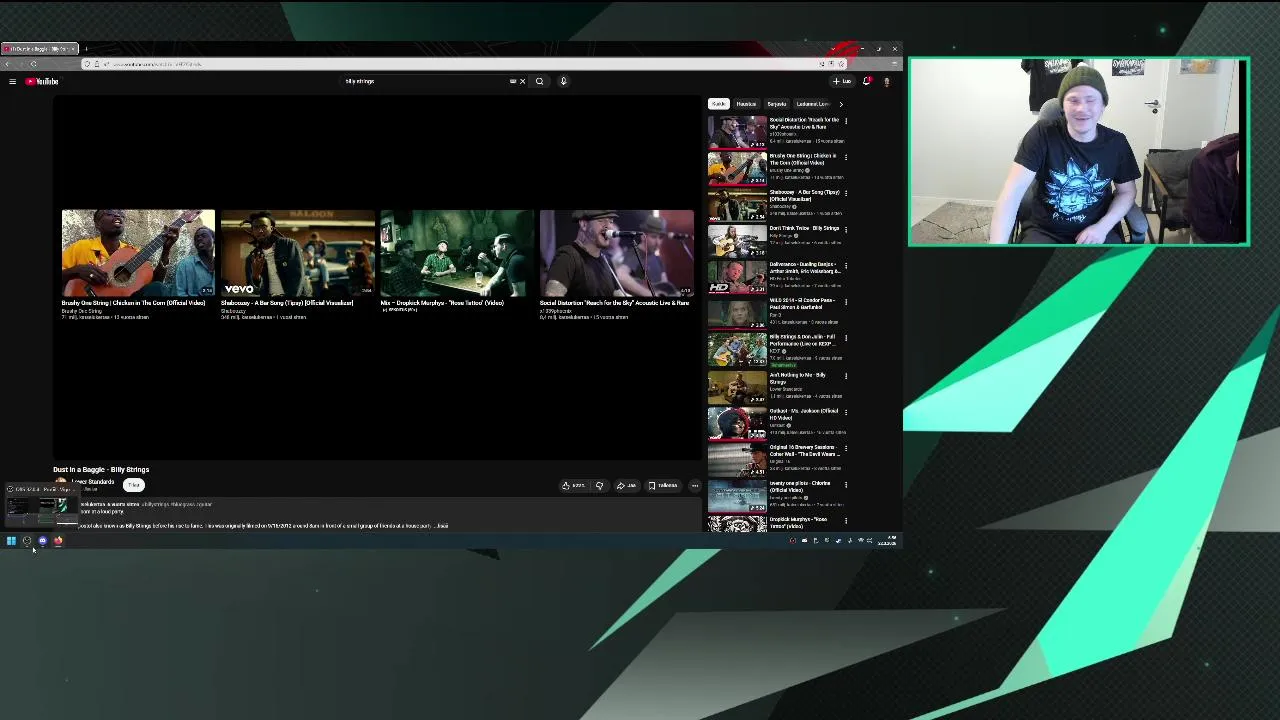Open Dropkick Murphys Rose Tattoo mix endscreen thumbnail

coord(457,252)
